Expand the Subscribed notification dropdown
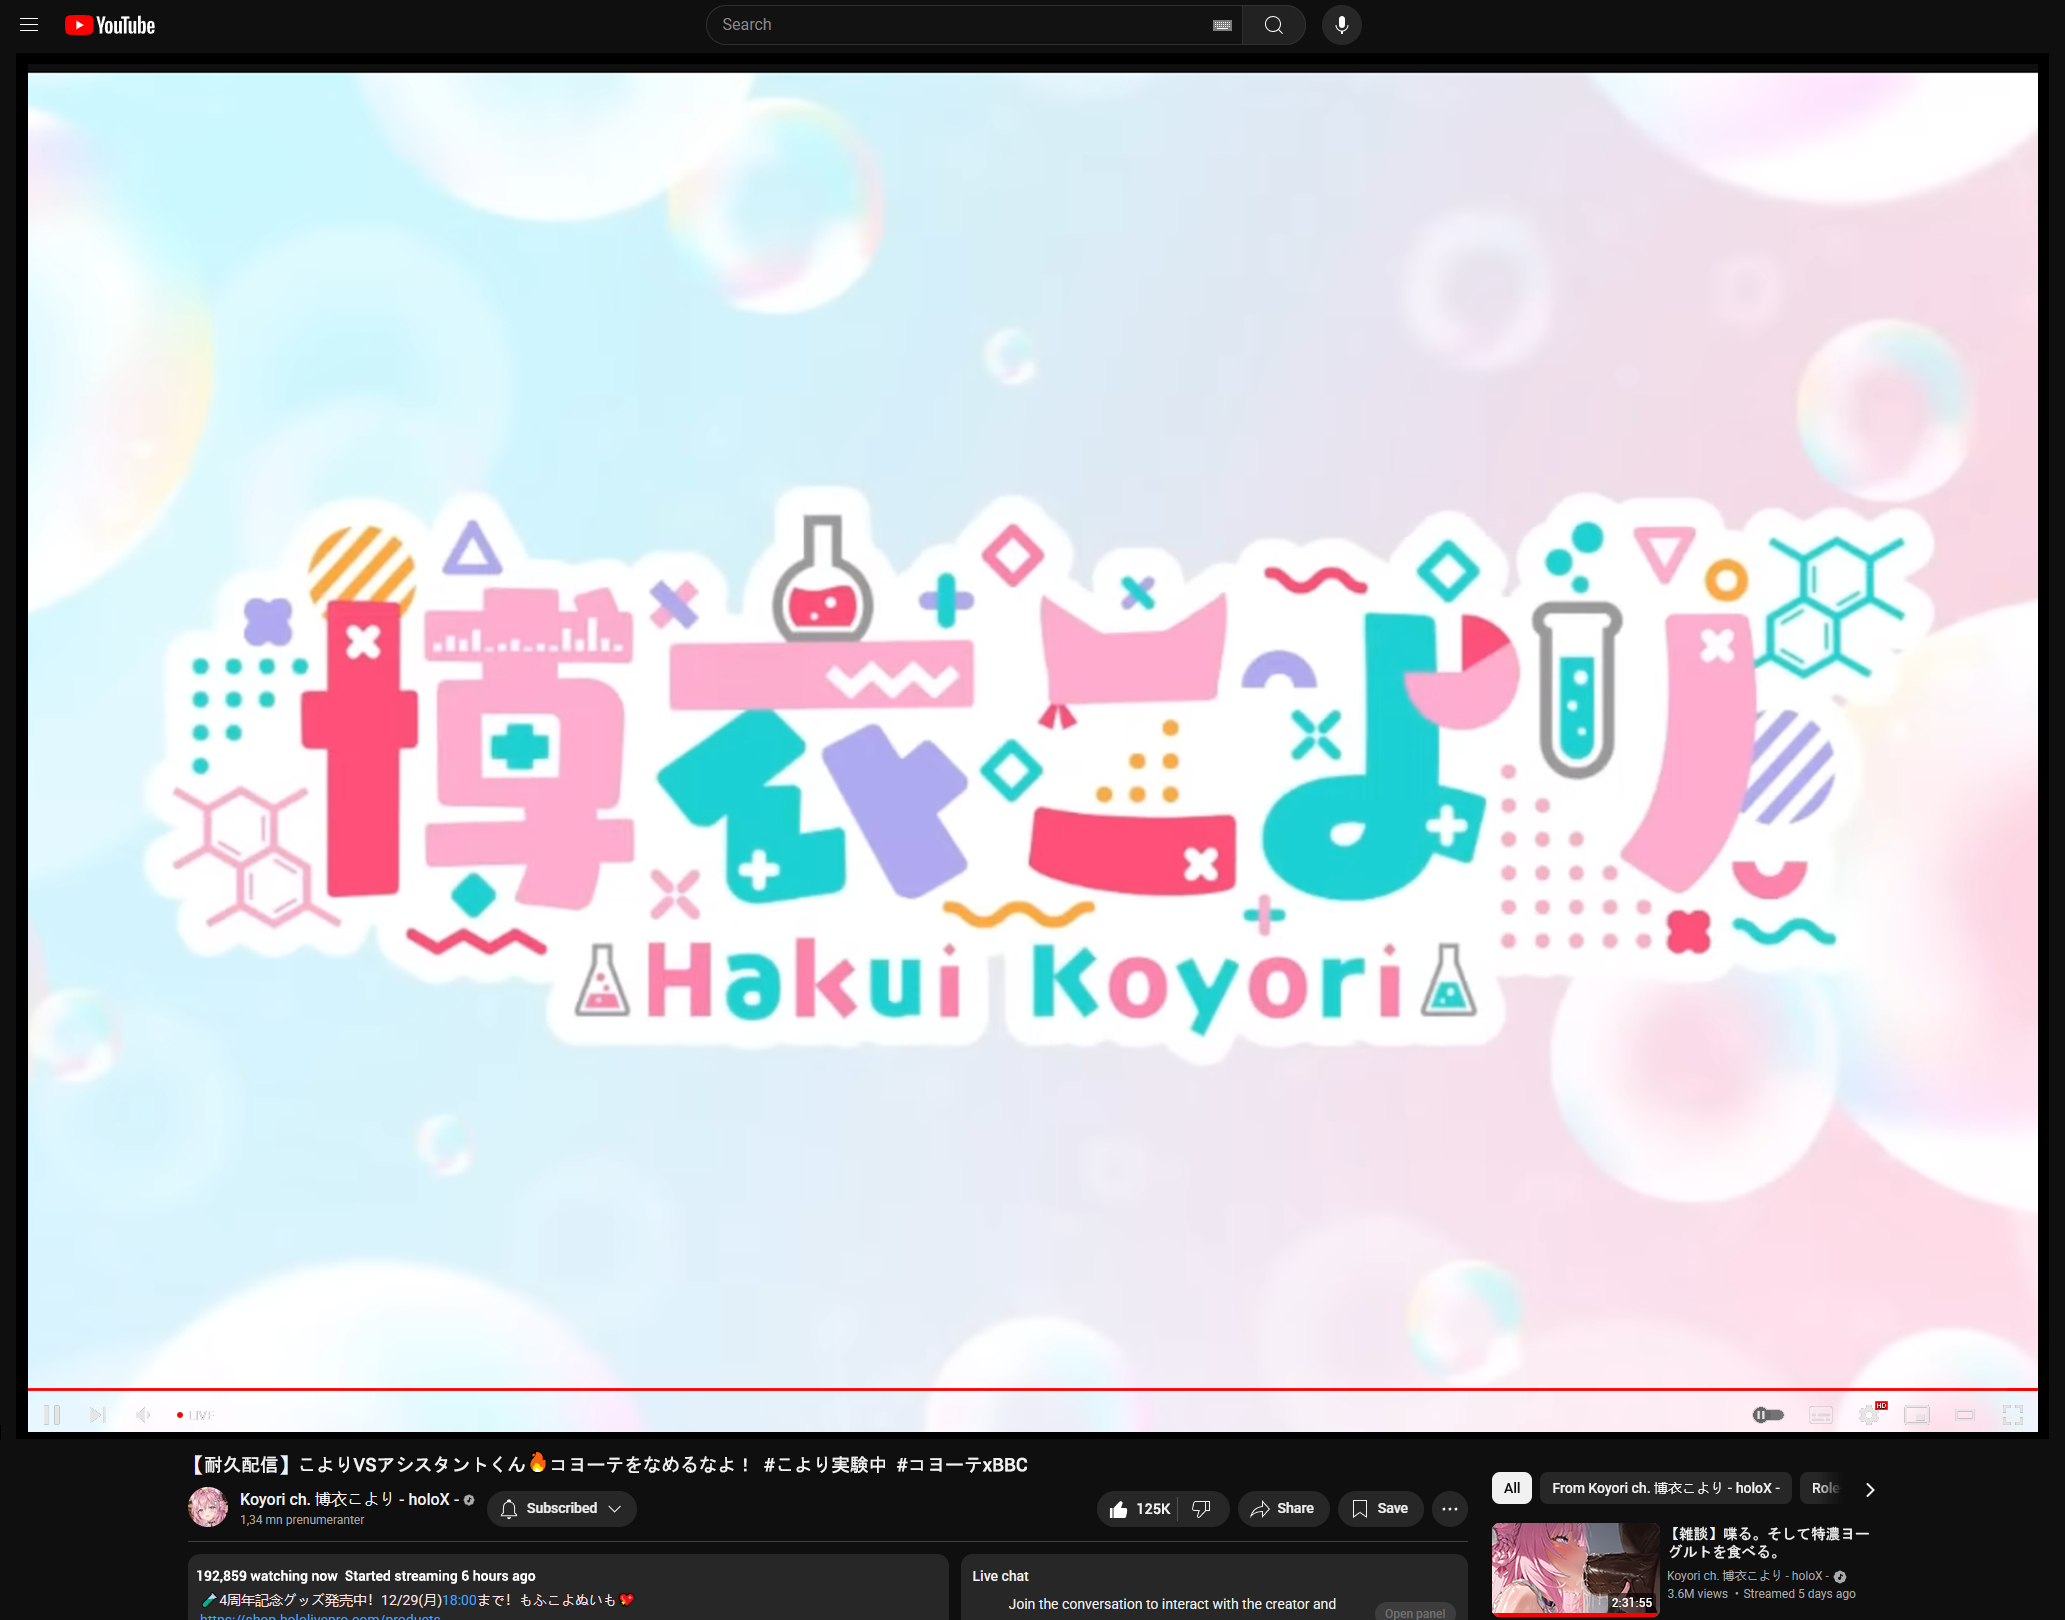2065x1620 pixels. click(562, 1508)
